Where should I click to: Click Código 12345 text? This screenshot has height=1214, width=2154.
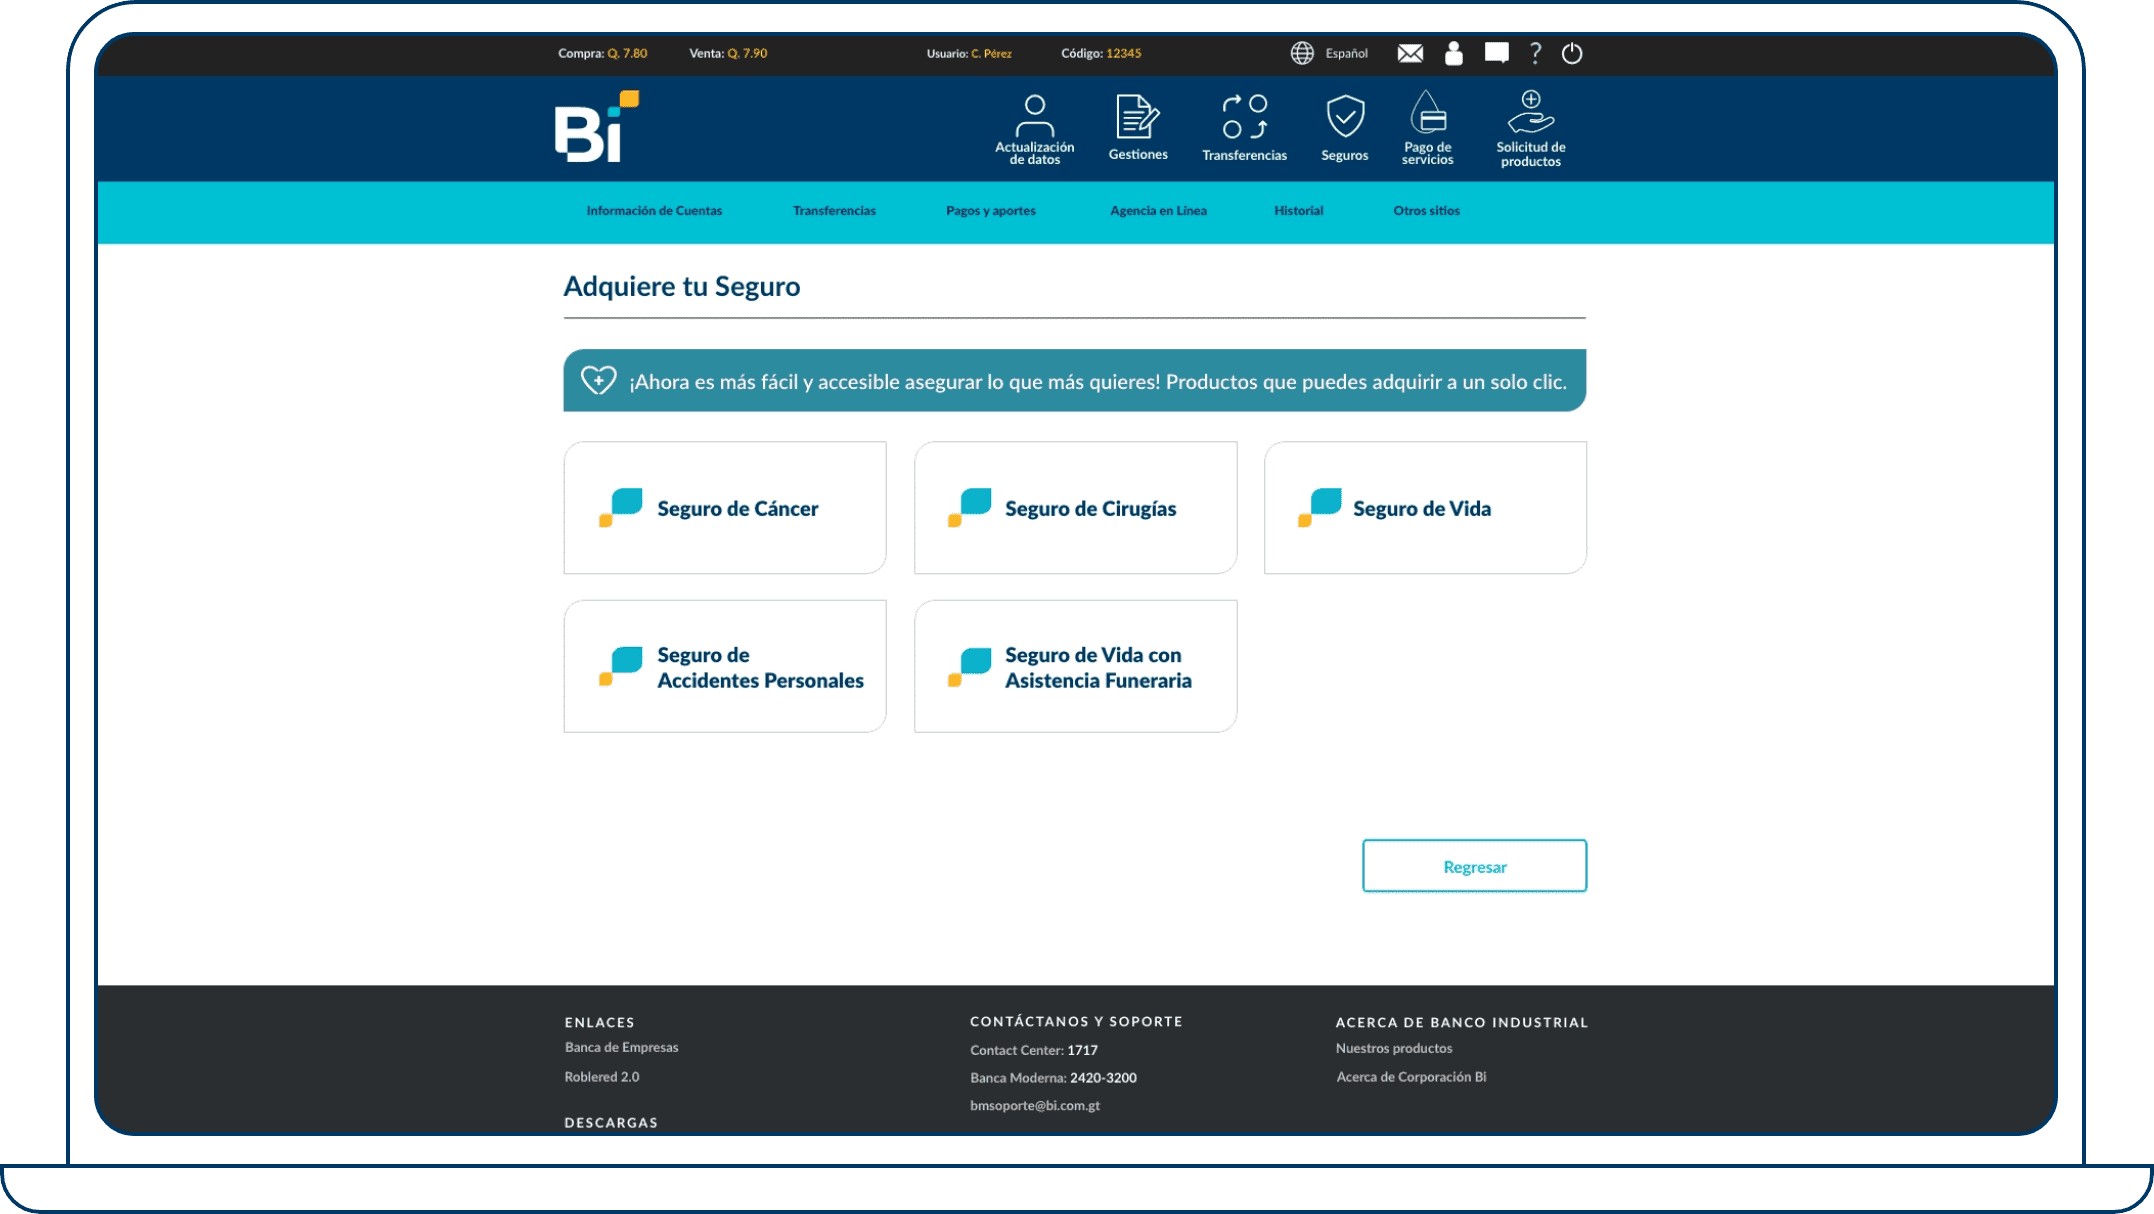point(1101,53)
